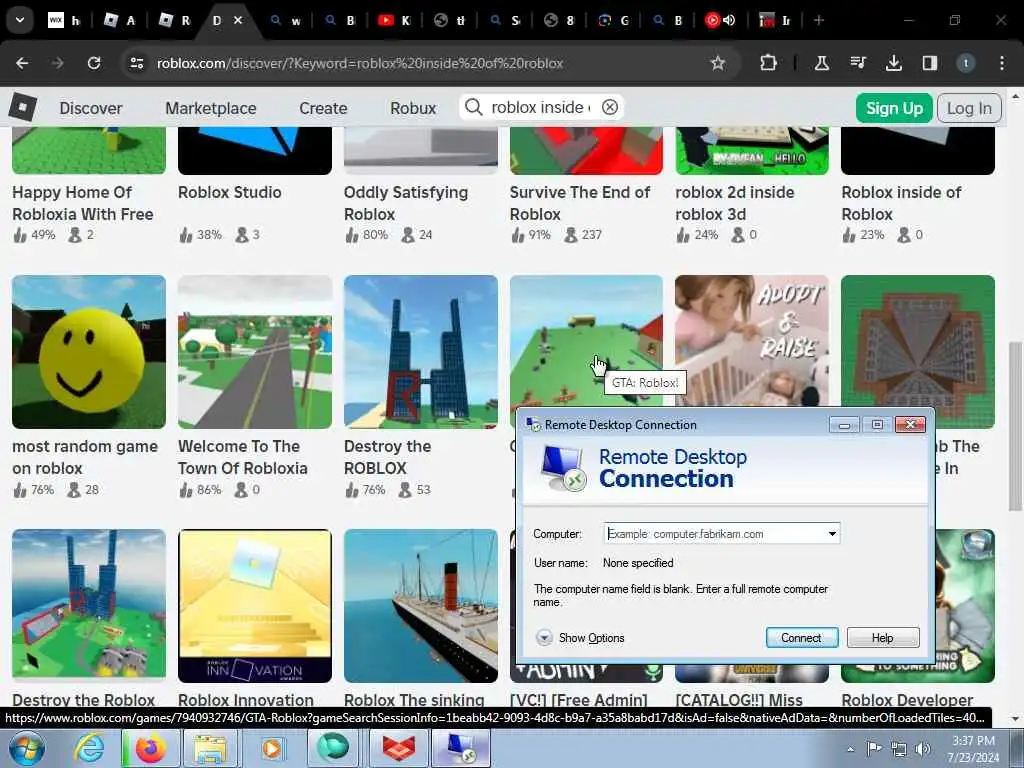This screenshot has height=768, width=1024.
Task: Open Roblox inside of Roblox title link
Action: point(901,203)
